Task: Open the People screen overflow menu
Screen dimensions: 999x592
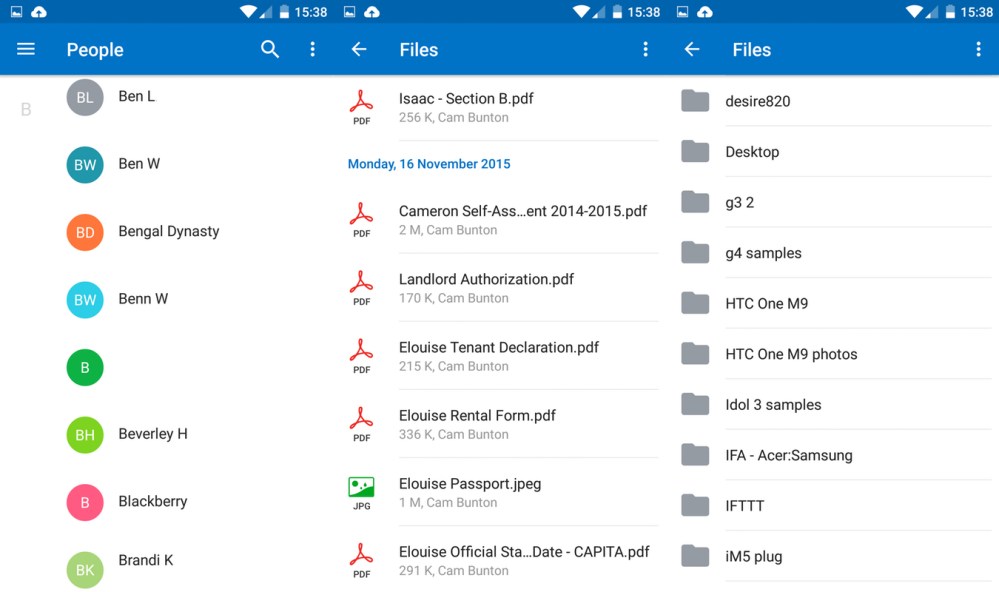Action: [x=312, y=49]
